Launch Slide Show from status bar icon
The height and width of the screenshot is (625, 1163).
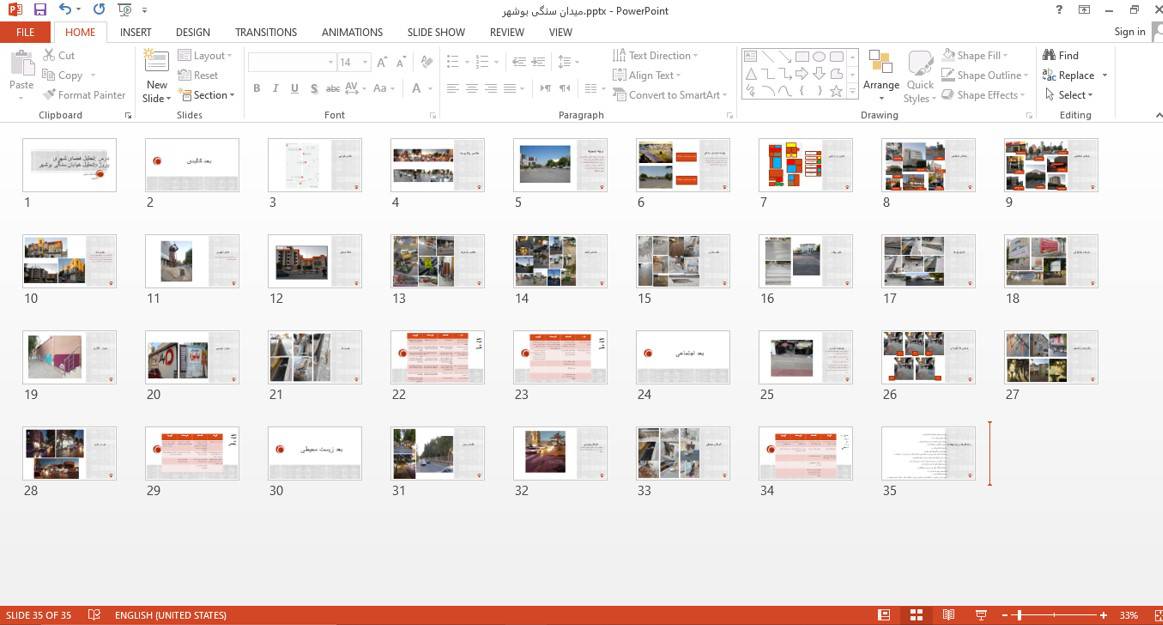[981, 615]
